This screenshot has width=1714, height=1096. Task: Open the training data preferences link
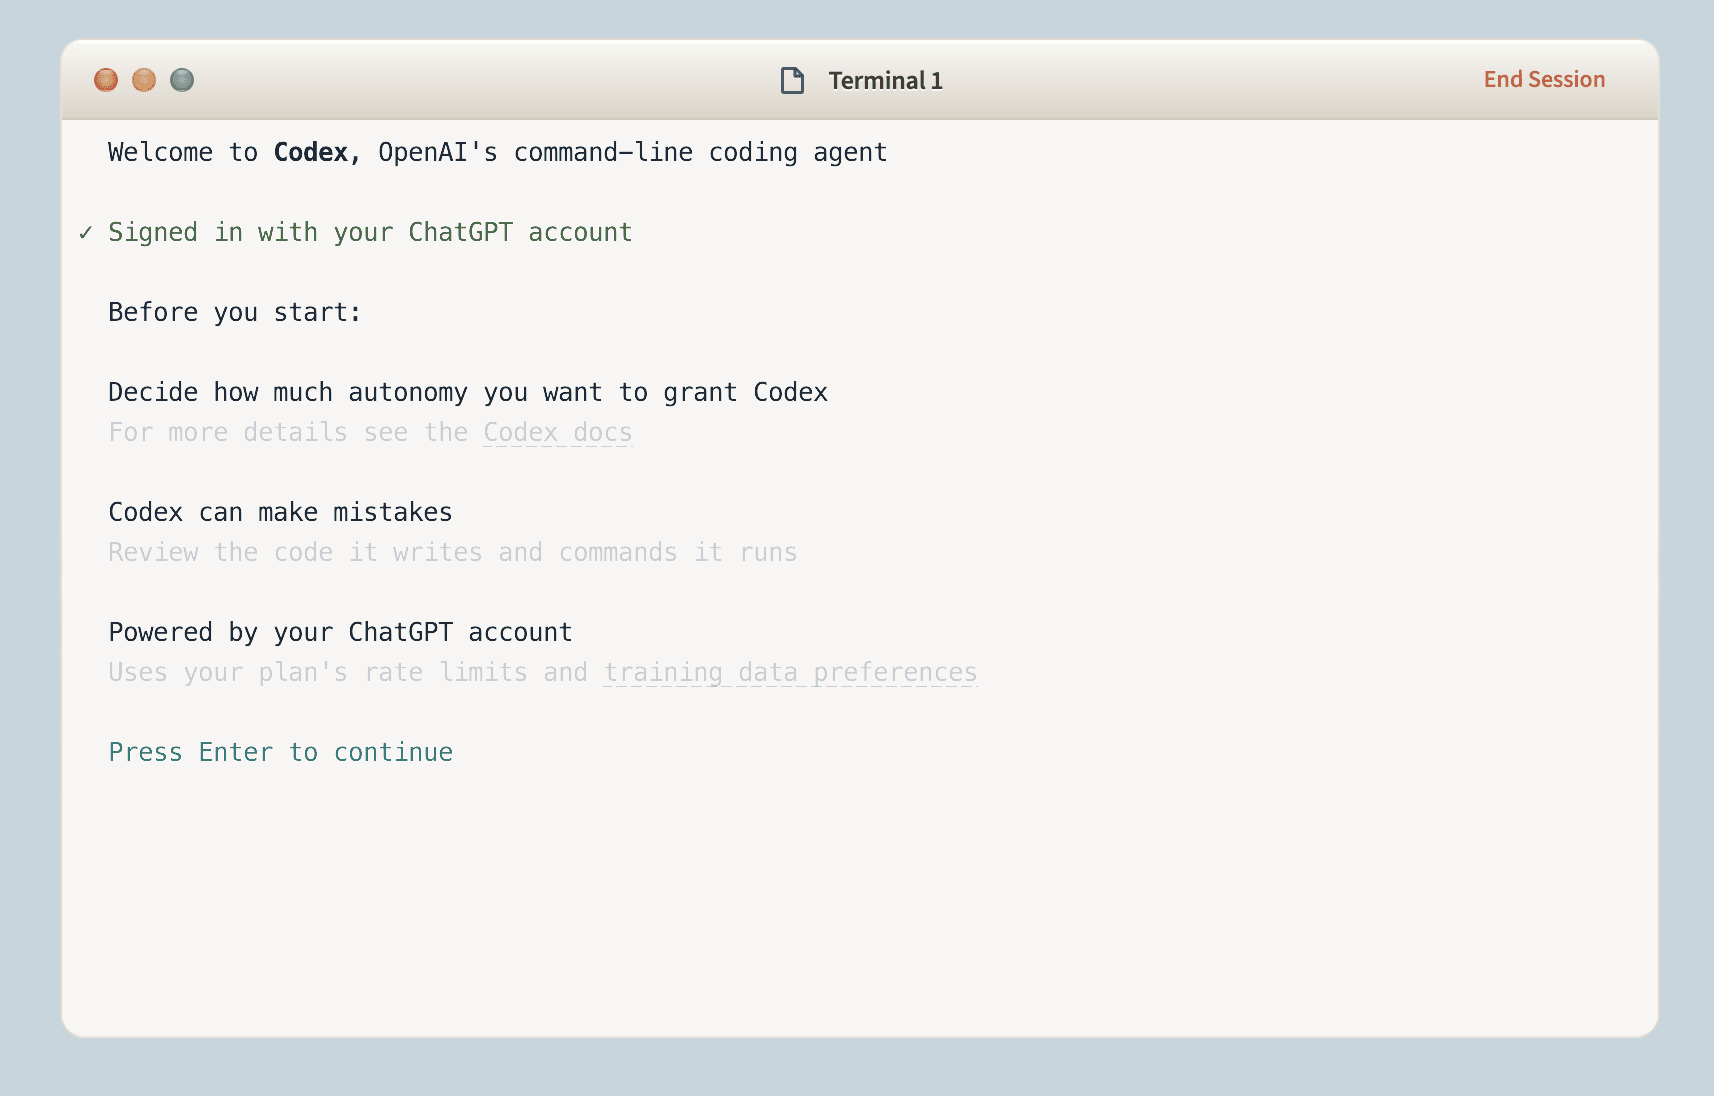(x=790, y=673)
